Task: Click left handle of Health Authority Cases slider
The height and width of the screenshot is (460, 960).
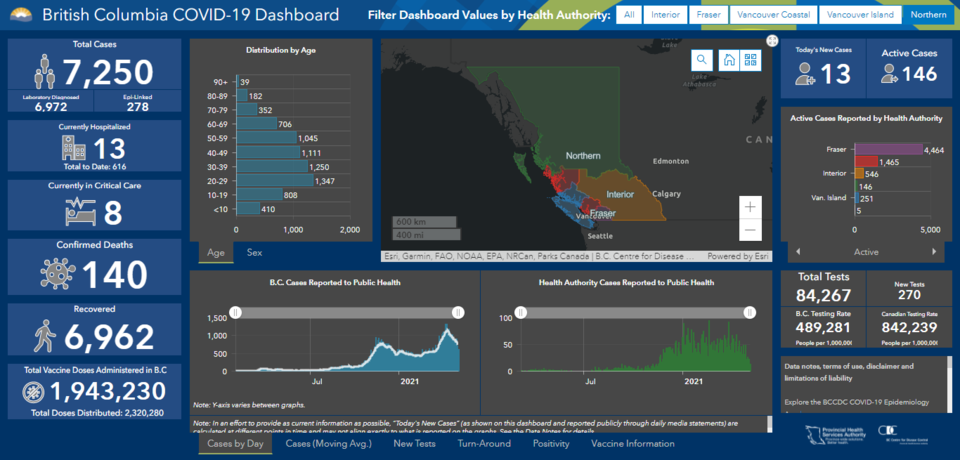Action: (520, 312)
